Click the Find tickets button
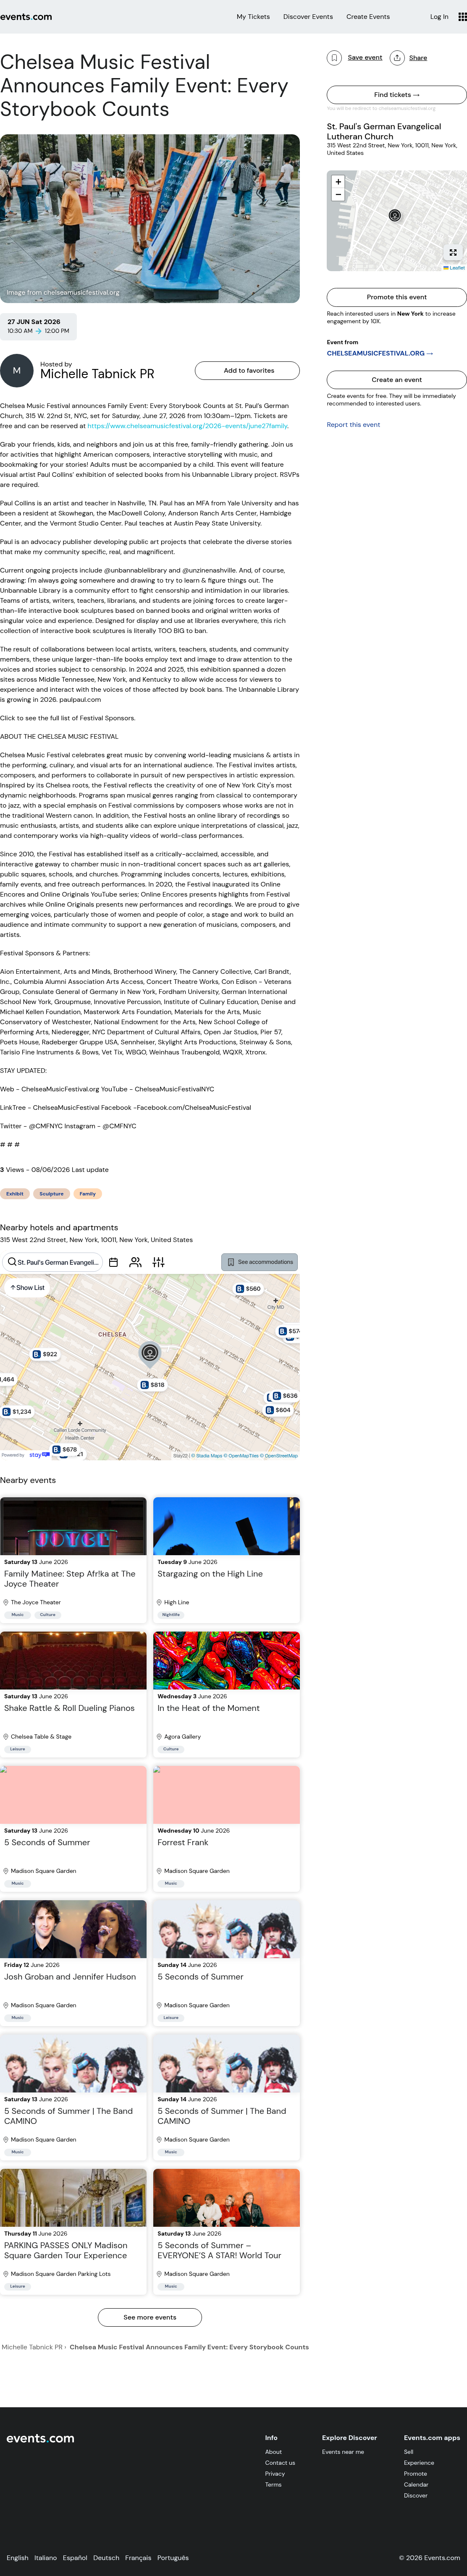Screen dimensions: 467x2576 (x=397, y=95)
